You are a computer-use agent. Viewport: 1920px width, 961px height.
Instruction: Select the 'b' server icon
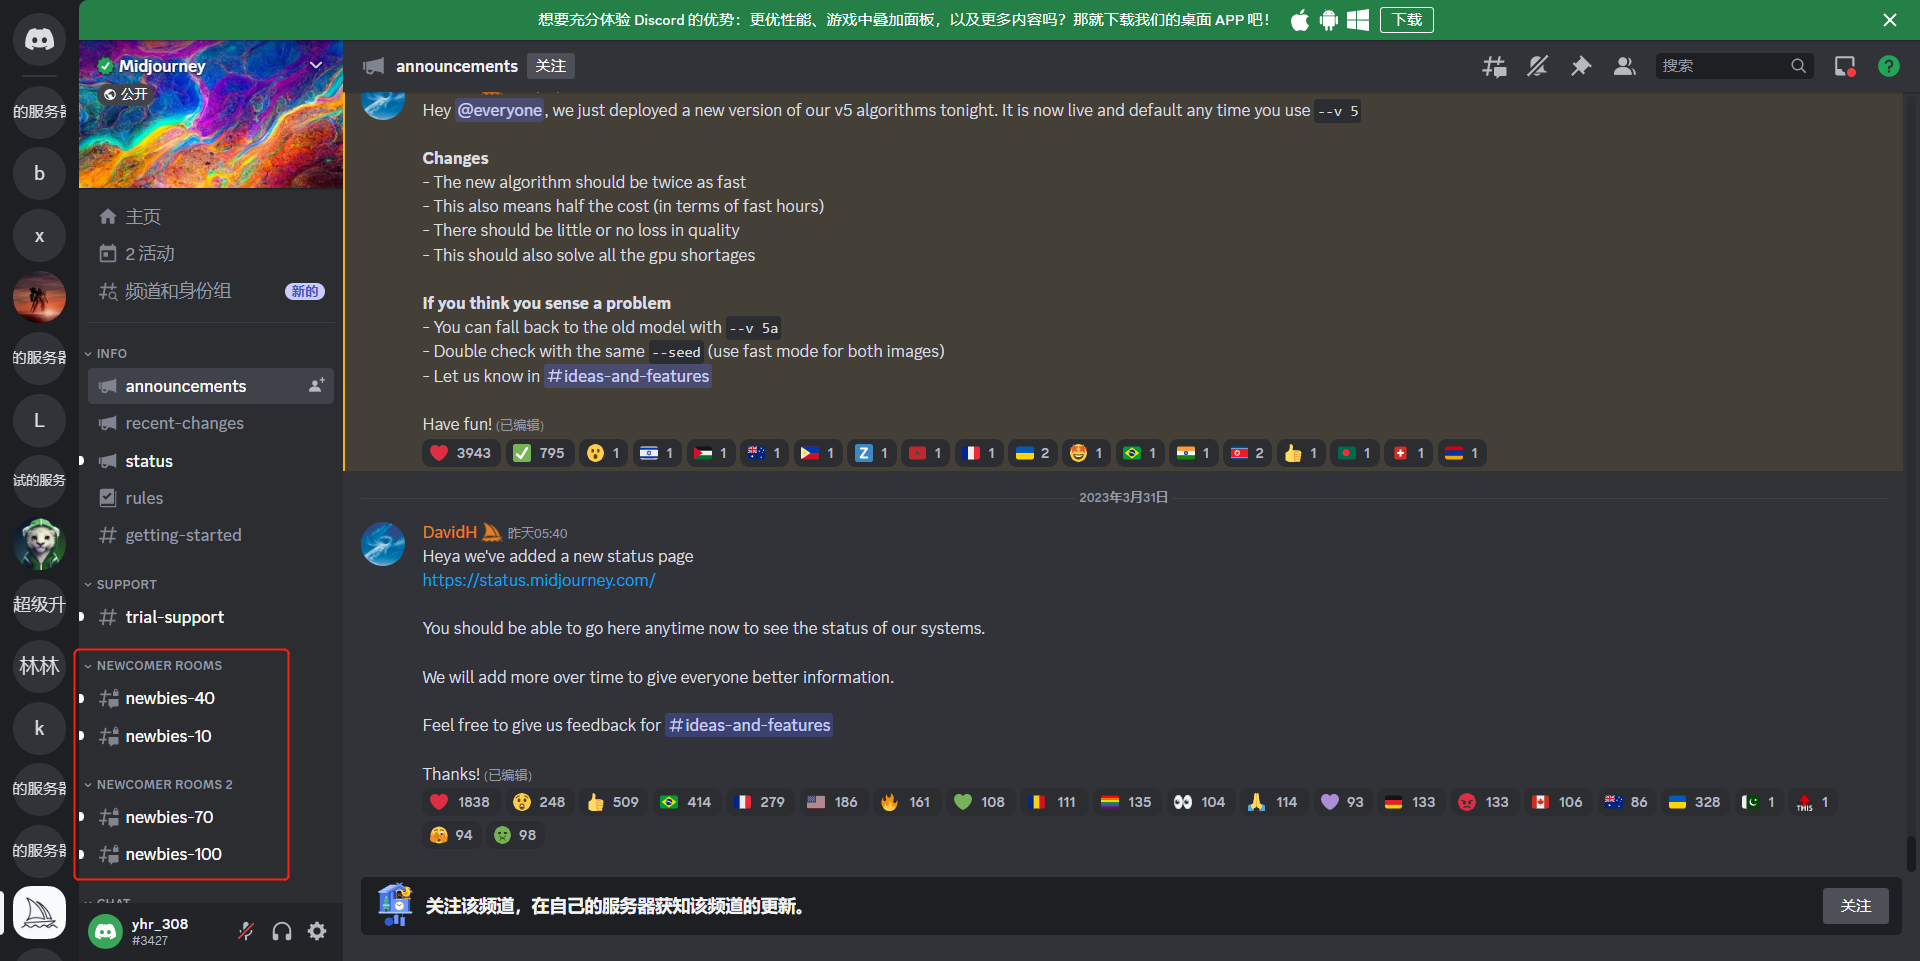[39, 173]
